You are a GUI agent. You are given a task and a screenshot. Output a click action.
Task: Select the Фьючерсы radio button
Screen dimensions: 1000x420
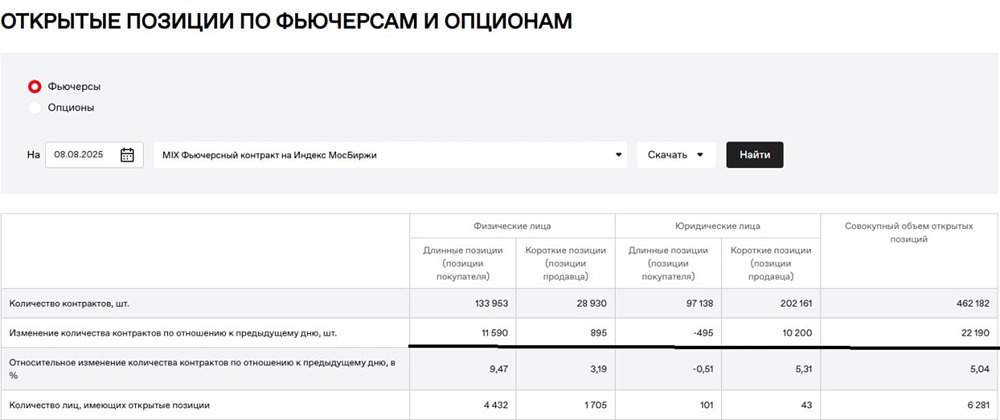click(35, 86)
